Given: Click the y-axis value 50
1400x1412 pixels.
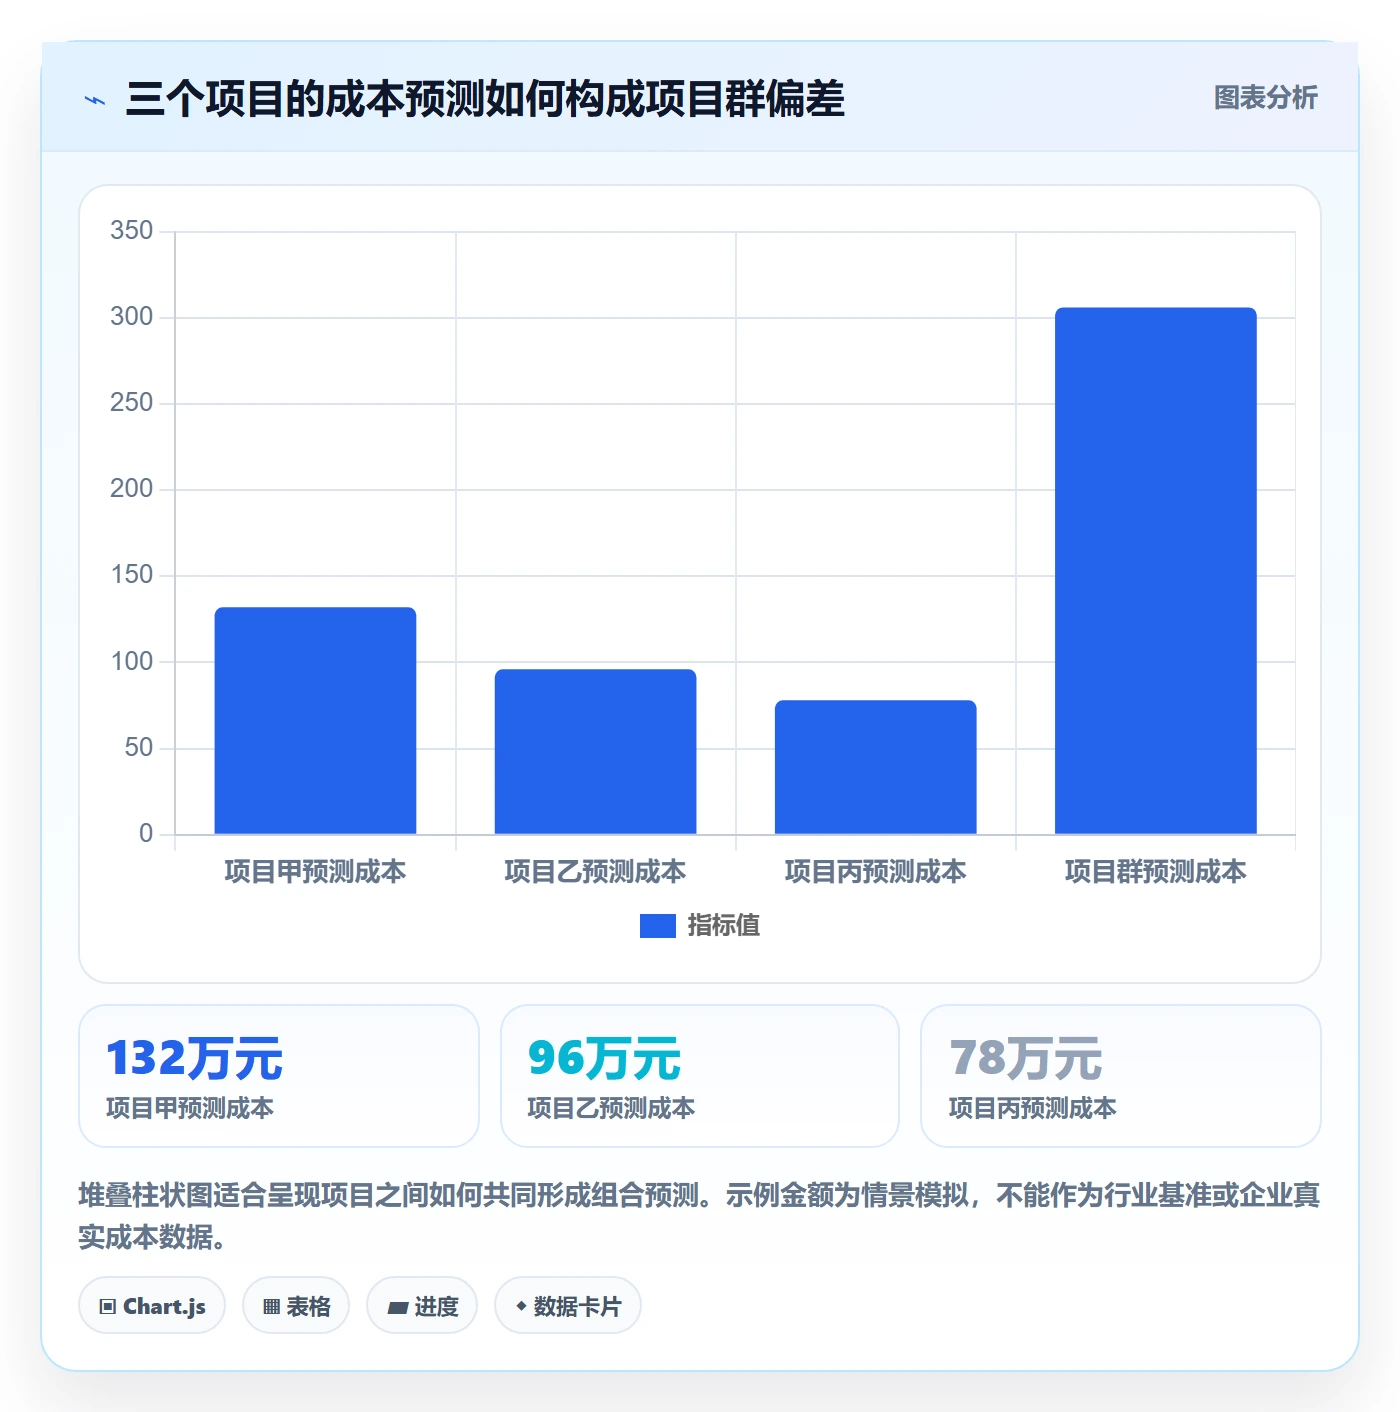Looking at the screenshot, I should (x=139, y=748).
